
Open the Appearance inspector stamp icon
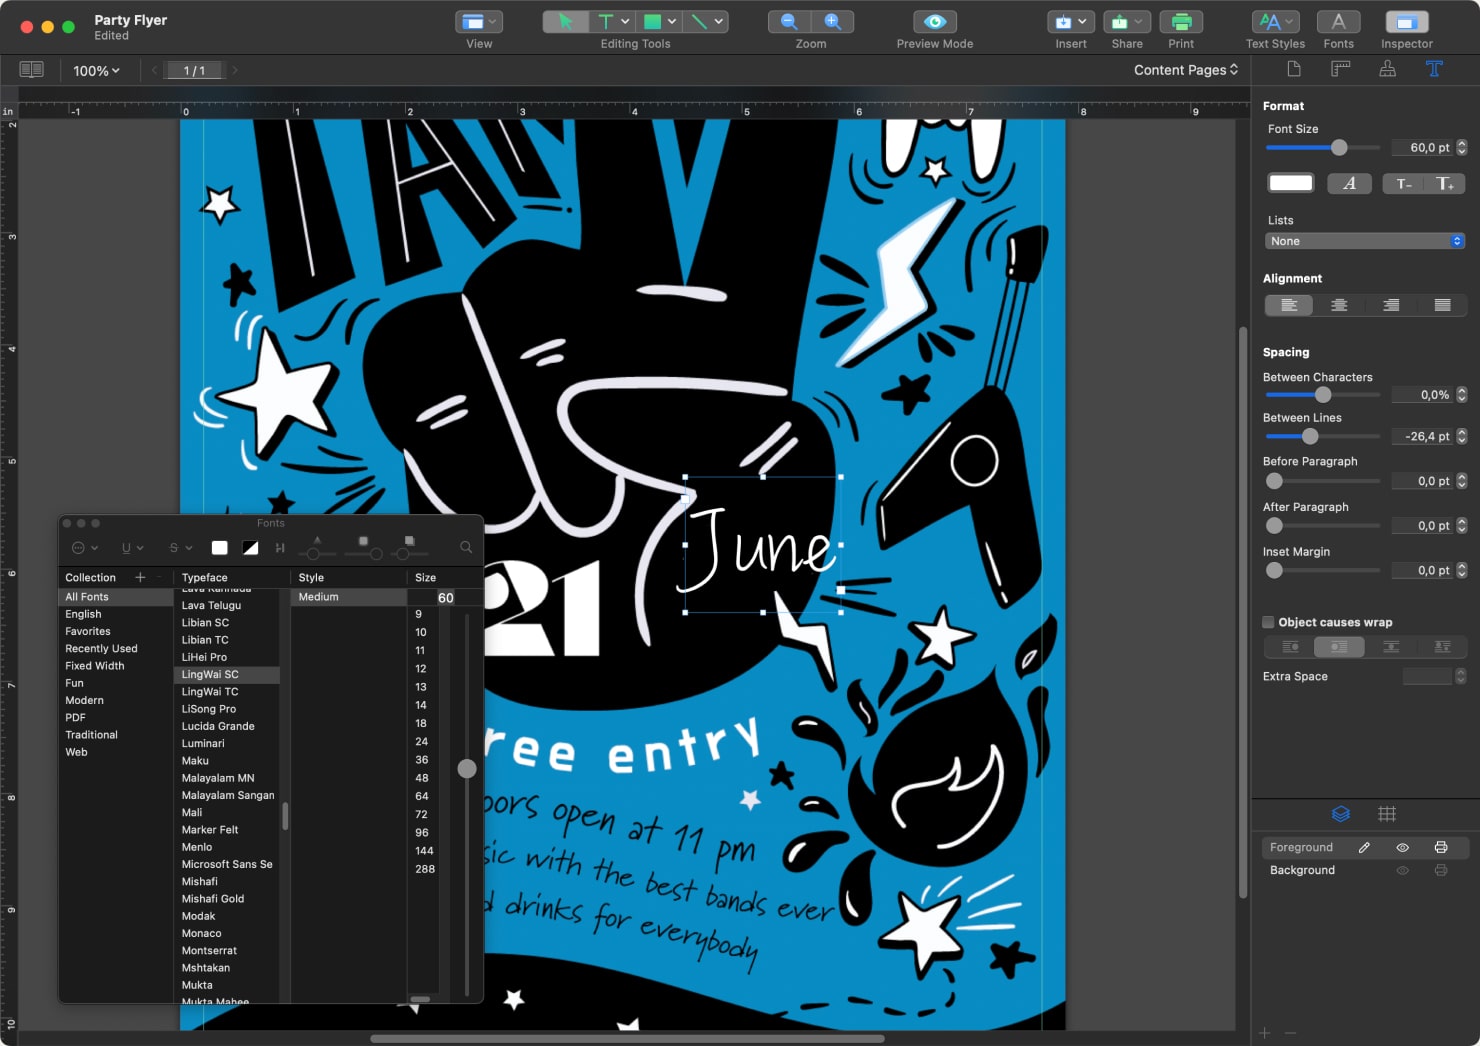point(1387,69)
